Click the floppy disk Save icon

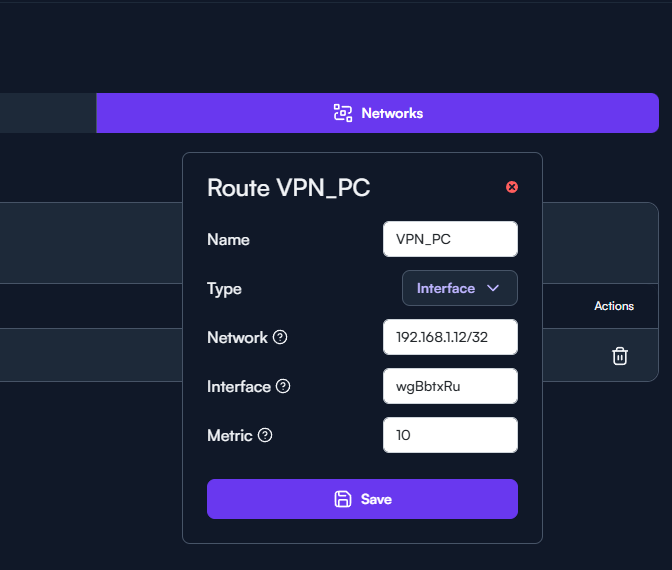click(x=343, y=499)
